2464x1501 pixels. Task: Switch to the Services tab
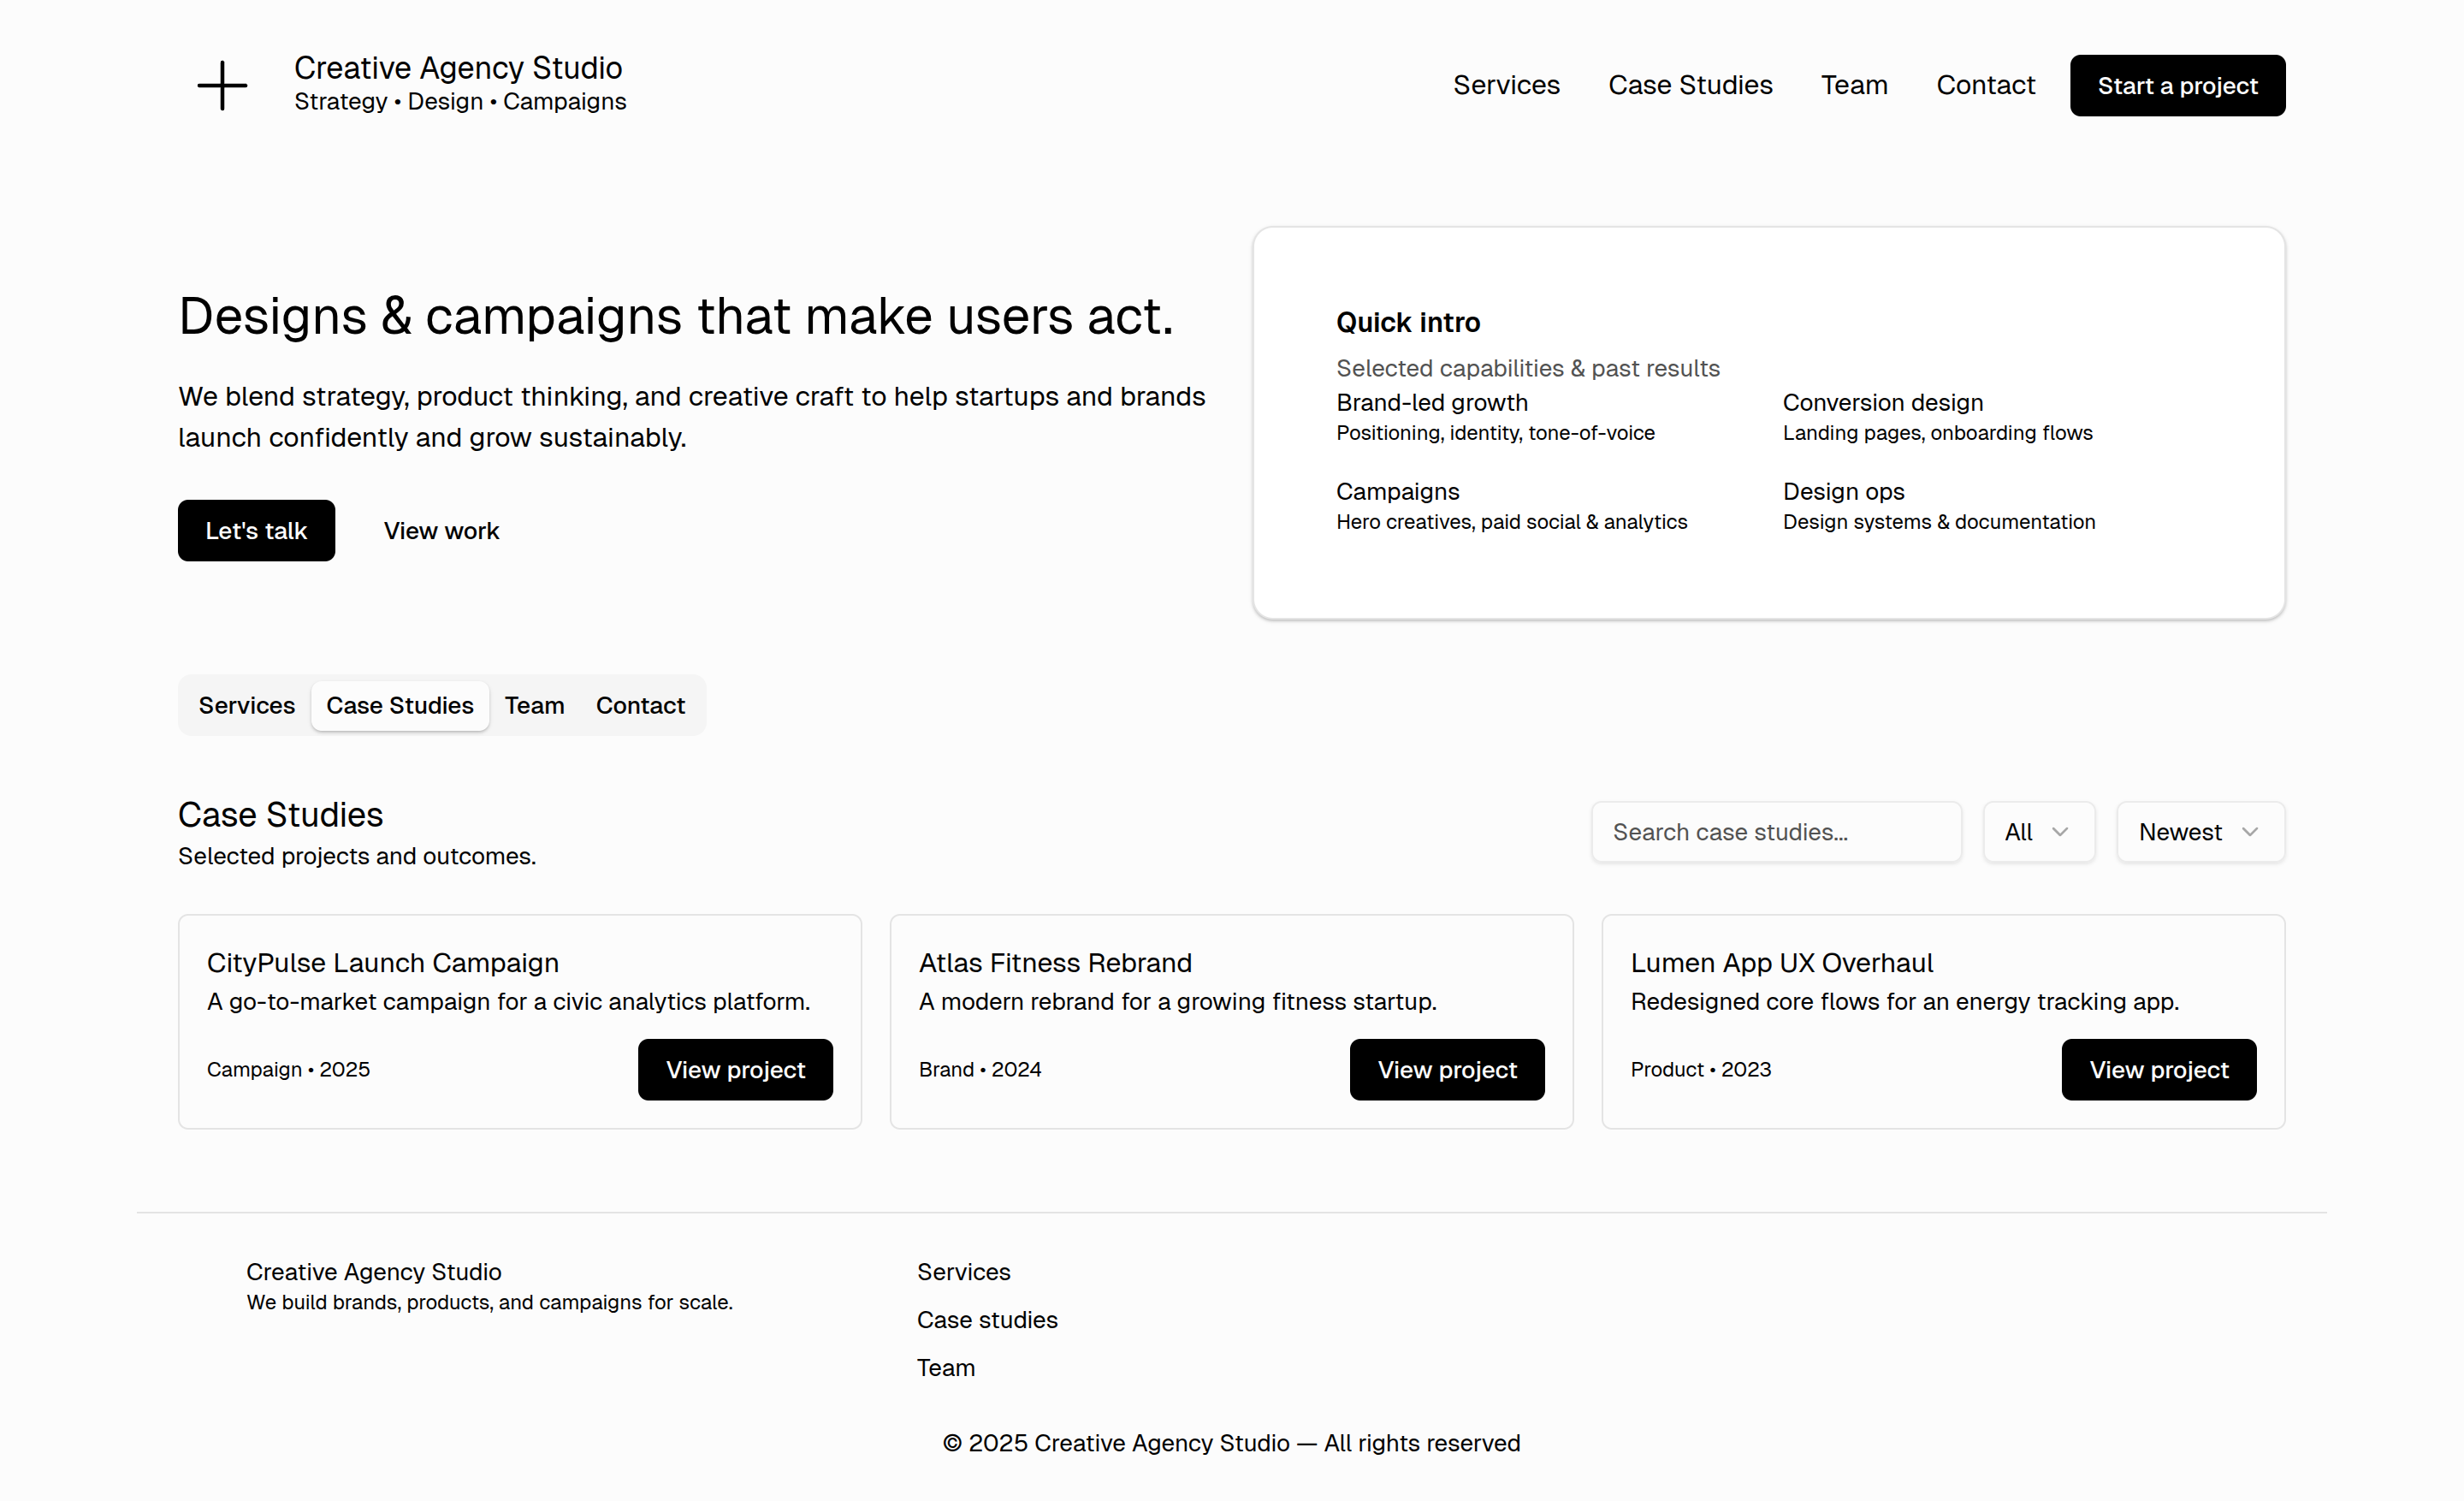[246, 705]
